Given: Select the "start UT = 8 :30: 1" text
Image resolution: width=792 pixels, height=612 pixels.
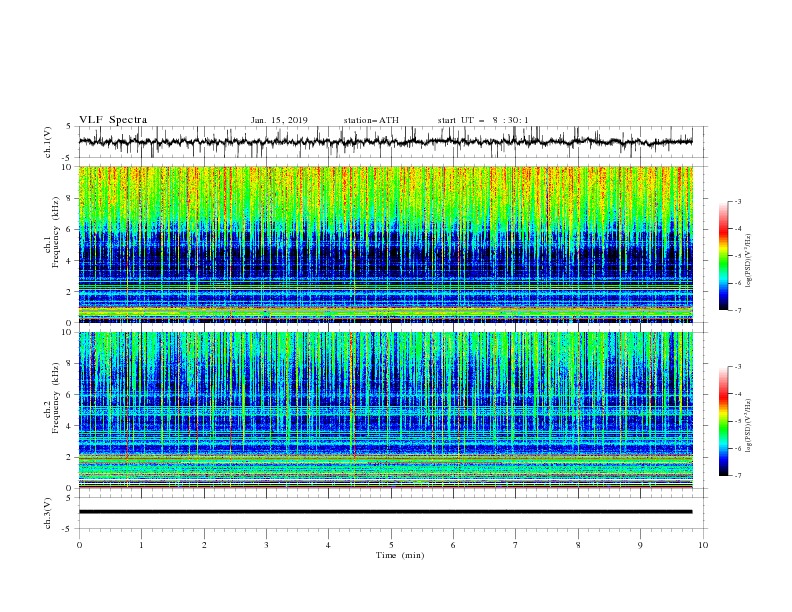Looking at the screenshot, I should 483,120.
